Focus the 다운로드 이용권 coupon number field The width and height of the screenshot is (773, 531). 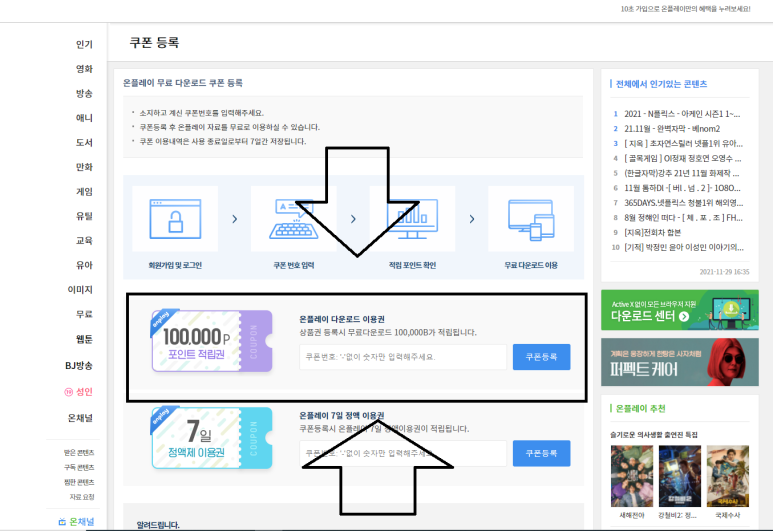pyautogui.click(x=403, y=357)
